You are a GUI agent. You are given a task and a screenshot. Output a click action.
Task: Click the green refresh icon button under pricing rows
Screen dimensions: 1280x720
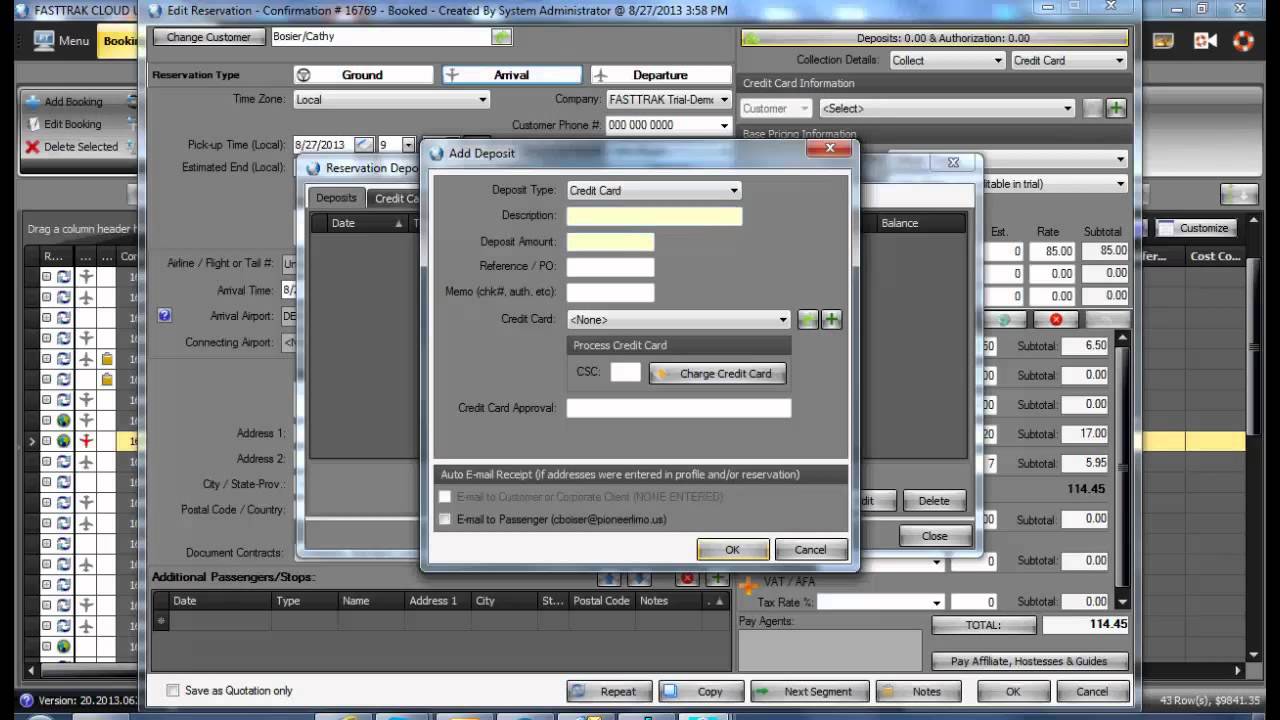pyautogui.click(x=1005, y=320)
